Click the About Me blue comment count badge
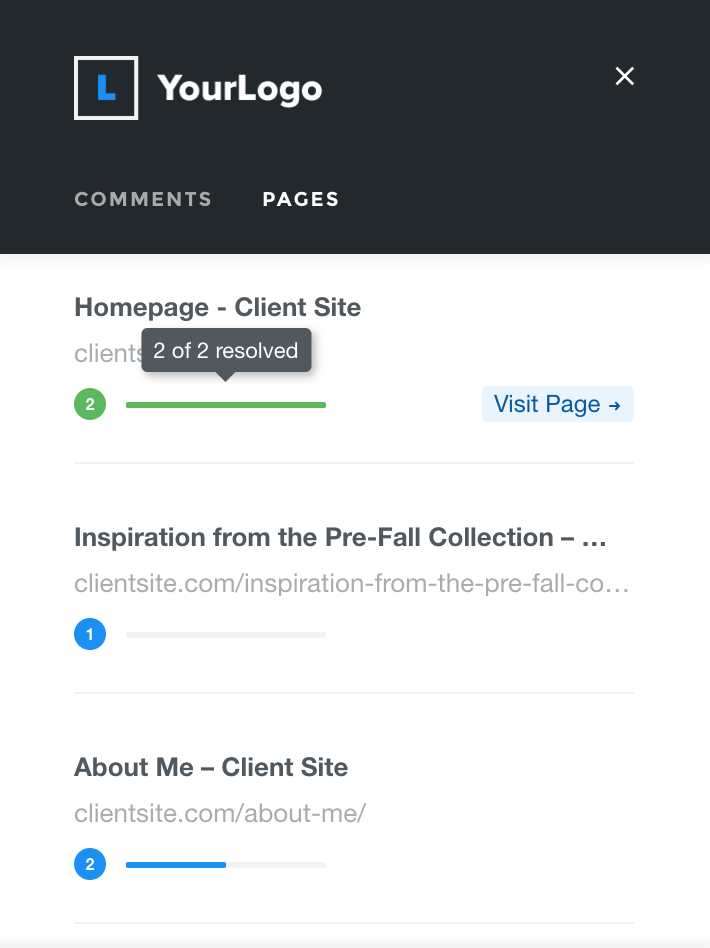This screenshot has width=710, height=948. pos(90,865)
